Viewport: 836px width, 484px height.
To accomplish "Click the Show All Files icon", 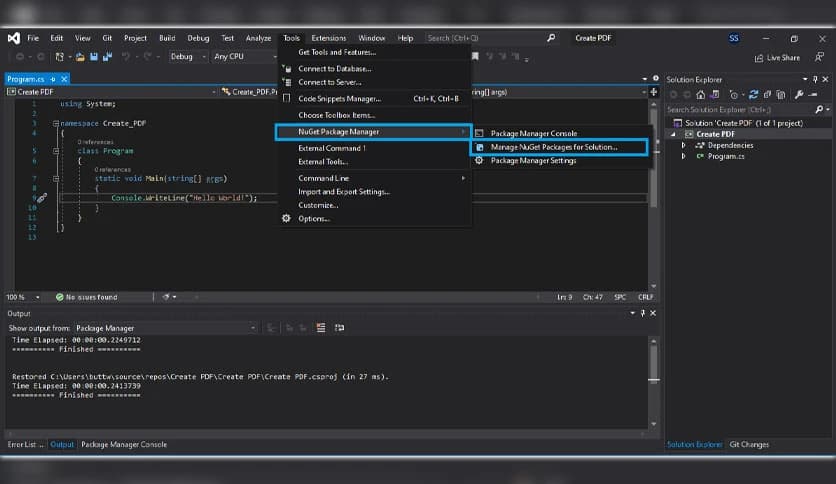I will 781,95.
